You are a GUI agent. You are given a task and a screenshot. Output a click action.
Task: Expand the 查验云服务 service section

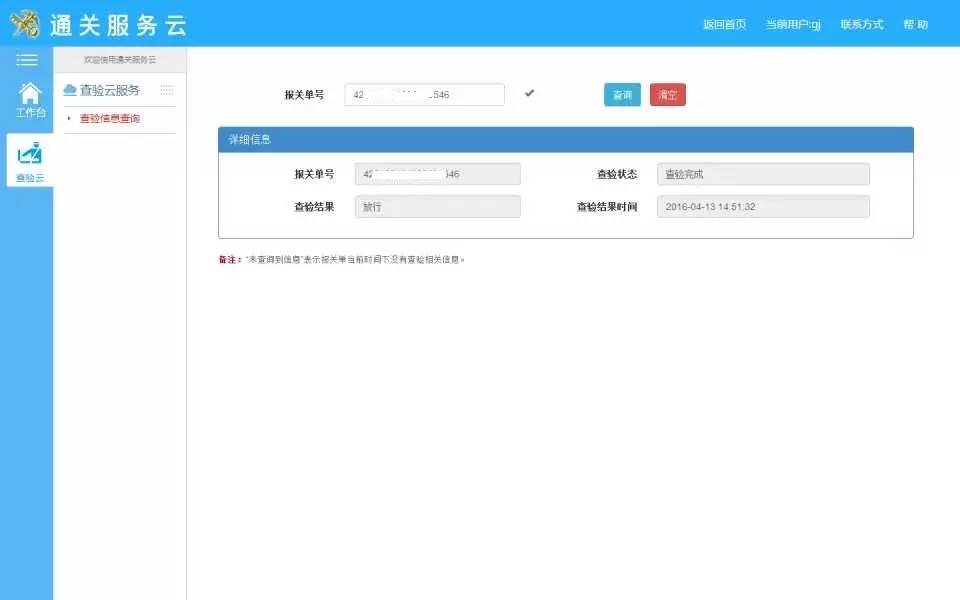104,89
